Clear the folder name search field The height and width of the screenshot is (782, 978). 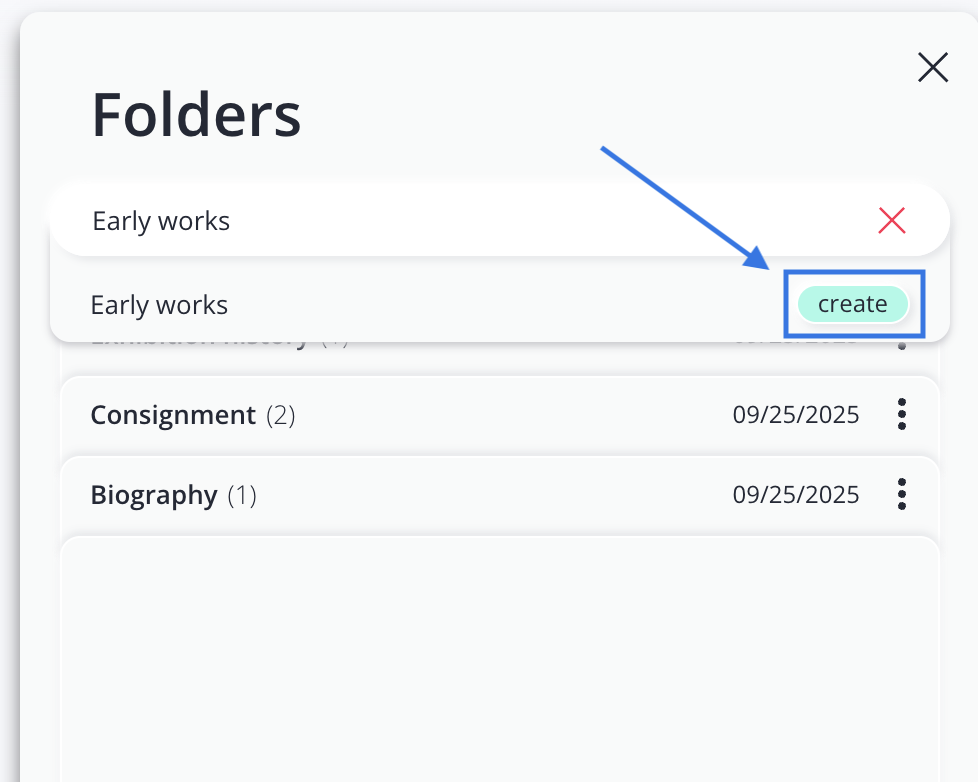coord(891,220)
